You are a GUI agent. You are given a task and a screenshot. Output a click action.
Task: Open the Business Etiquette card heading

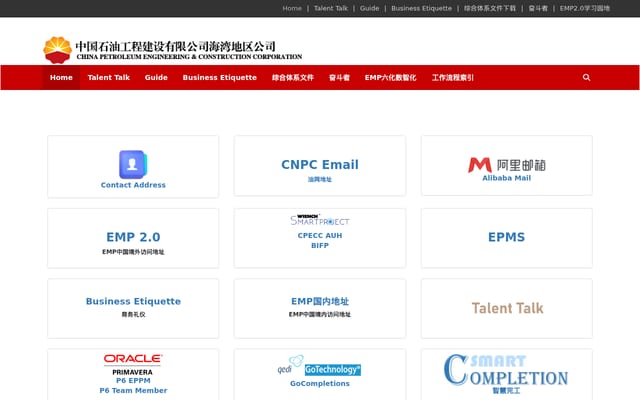tap(133, 301)
